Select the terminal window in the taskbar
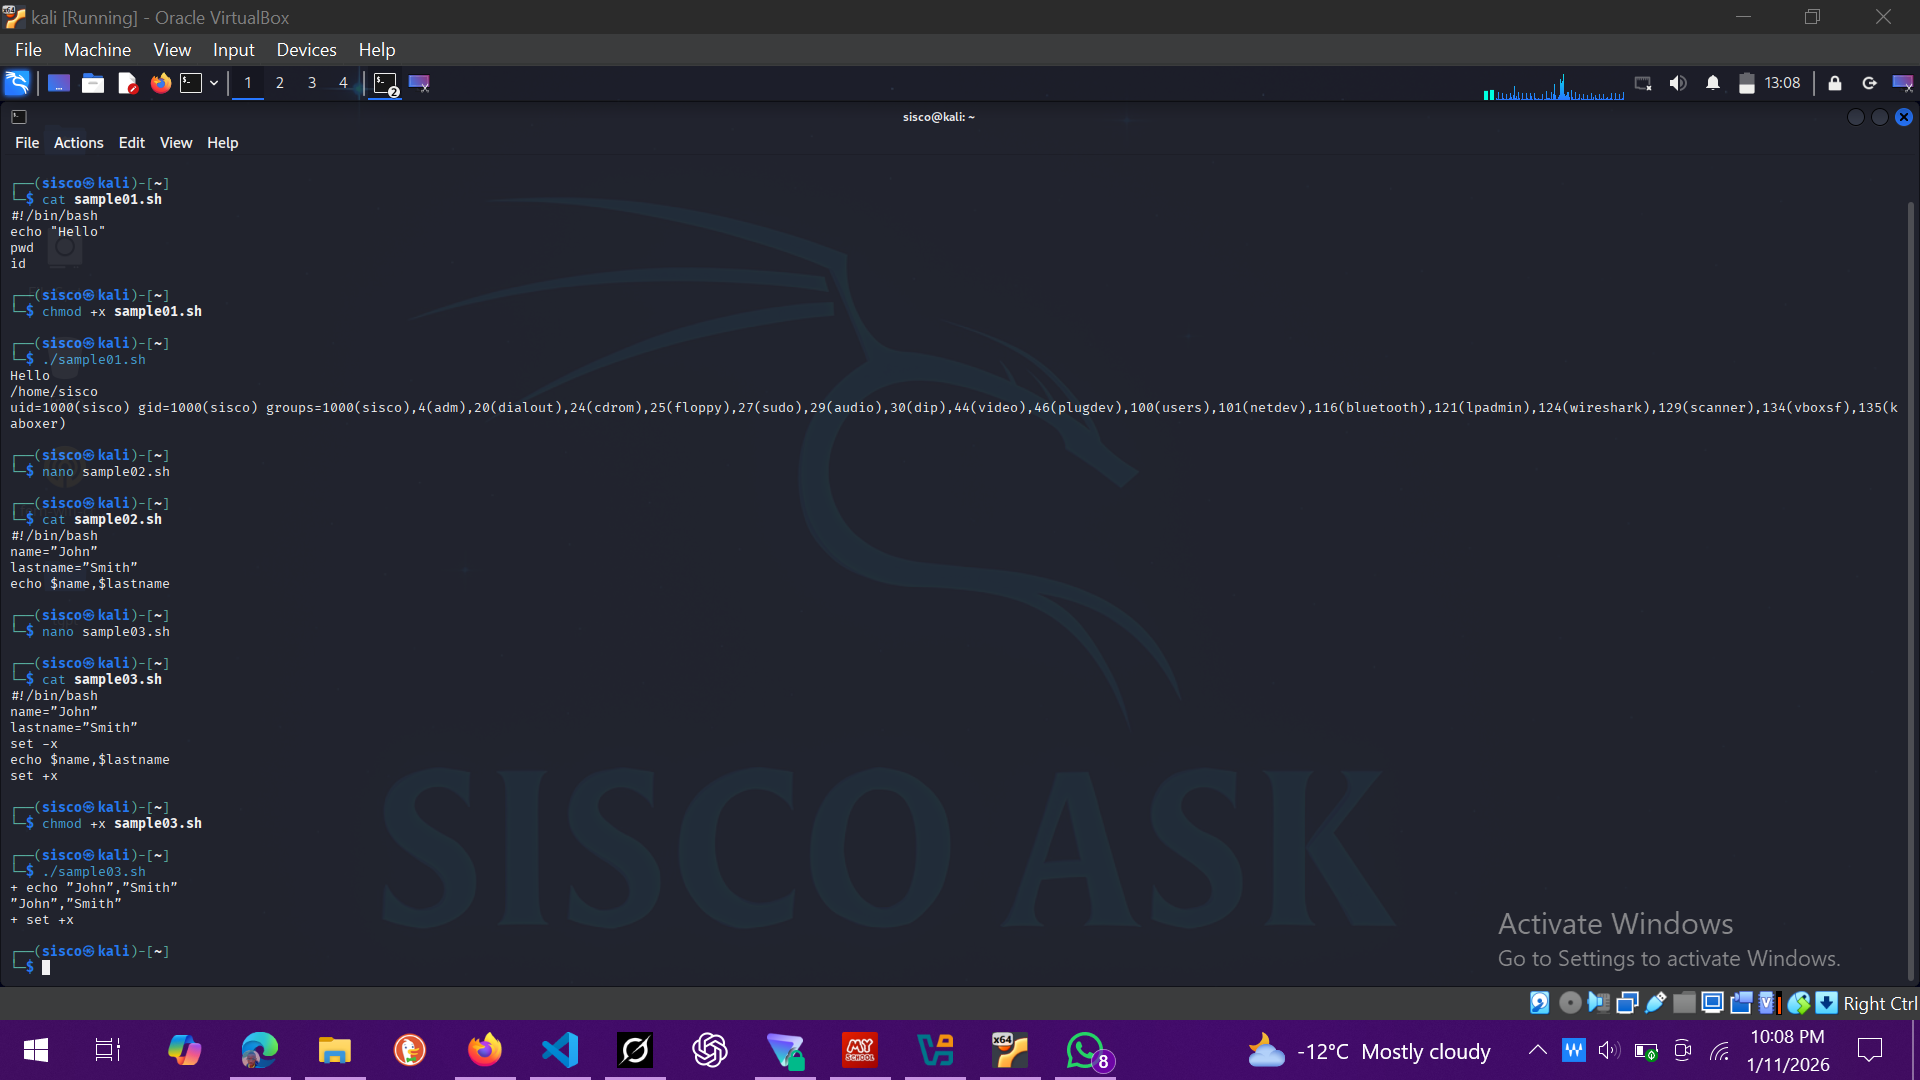The height and width of the screenshot is (1080, 1920). click(386, 84)
